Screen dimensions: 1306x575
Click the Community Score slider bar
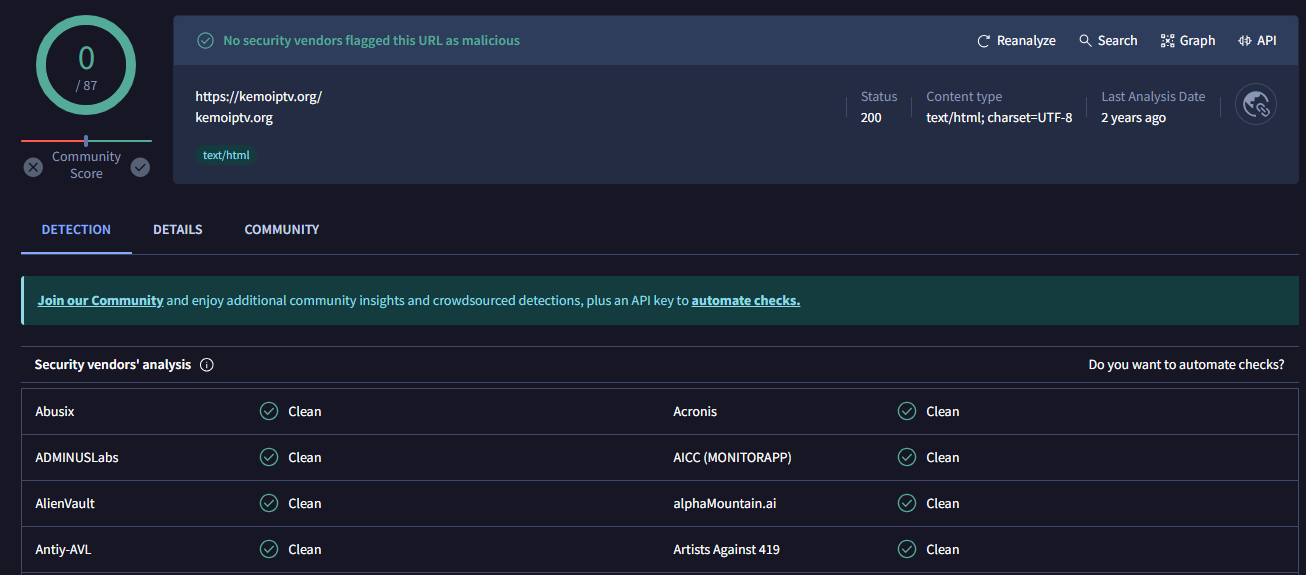pyautogui.click(x=86, y=141)
